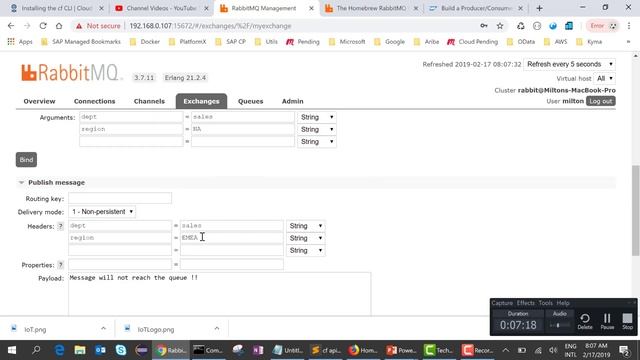The image size is (640, 360).
Task: Go to the Queues tab
Action: pos(250,101)
